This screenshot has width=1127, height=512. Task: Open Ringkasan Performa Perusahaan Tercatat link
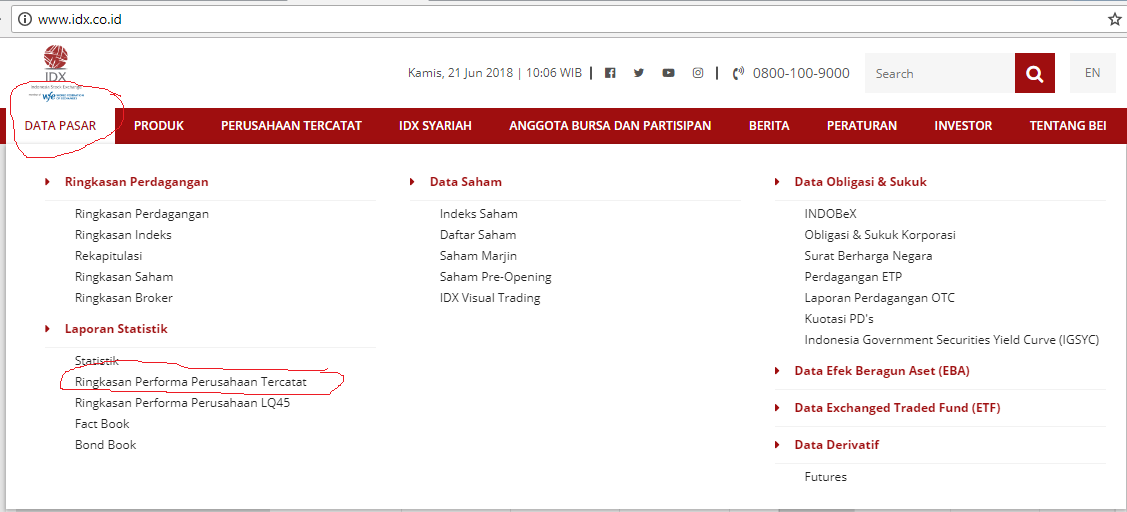coord(190,382)
